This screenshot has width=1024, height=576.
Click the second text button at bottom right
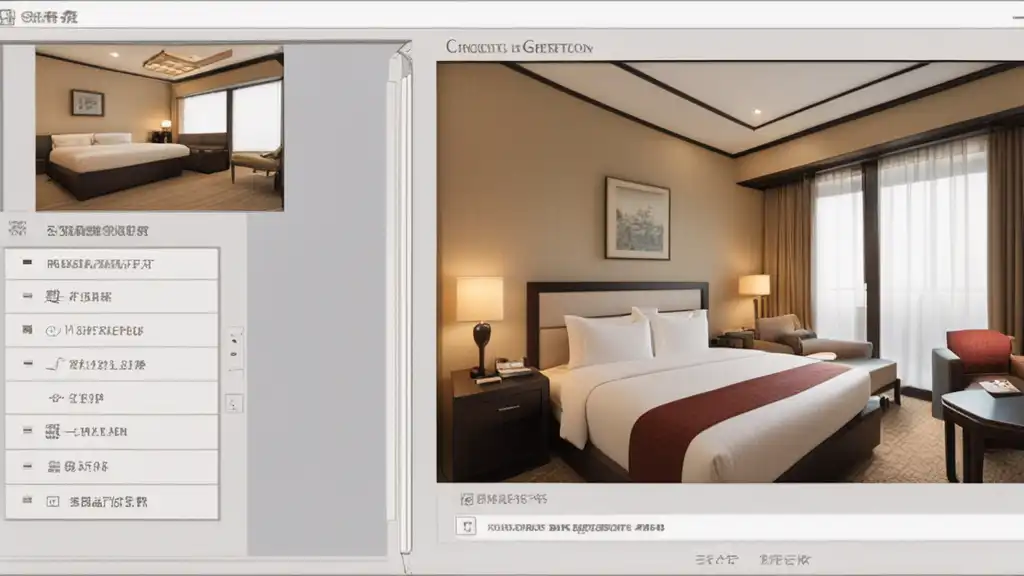784,560
